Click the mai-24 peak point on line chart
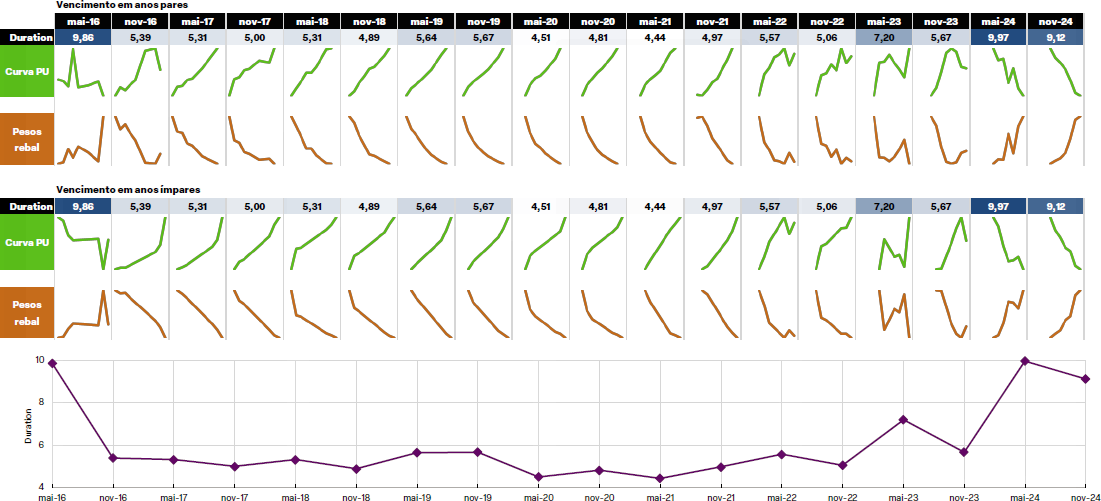 coord(1025,361)
